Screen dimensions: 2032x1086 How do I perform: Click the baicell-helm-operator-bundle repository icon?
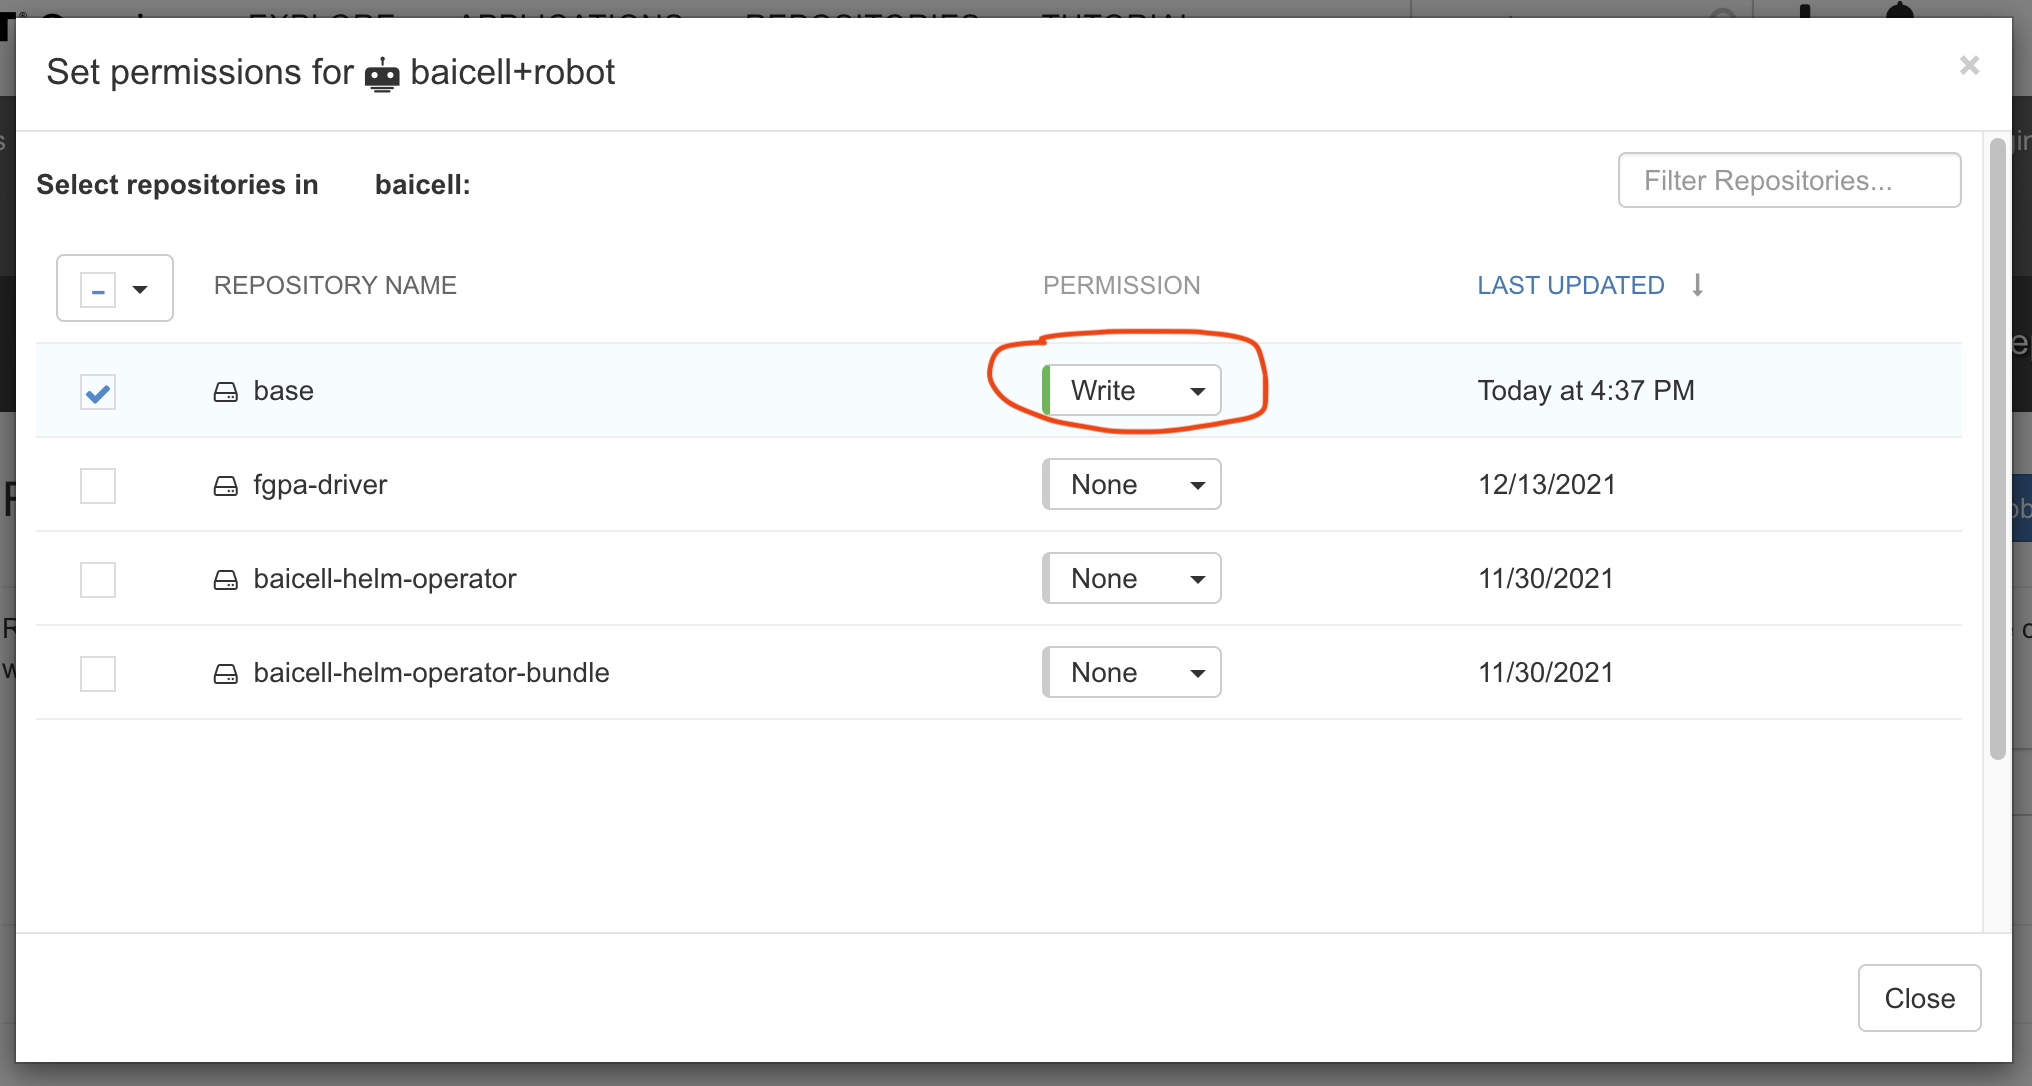pyautogui.click(x=226, y=674)
